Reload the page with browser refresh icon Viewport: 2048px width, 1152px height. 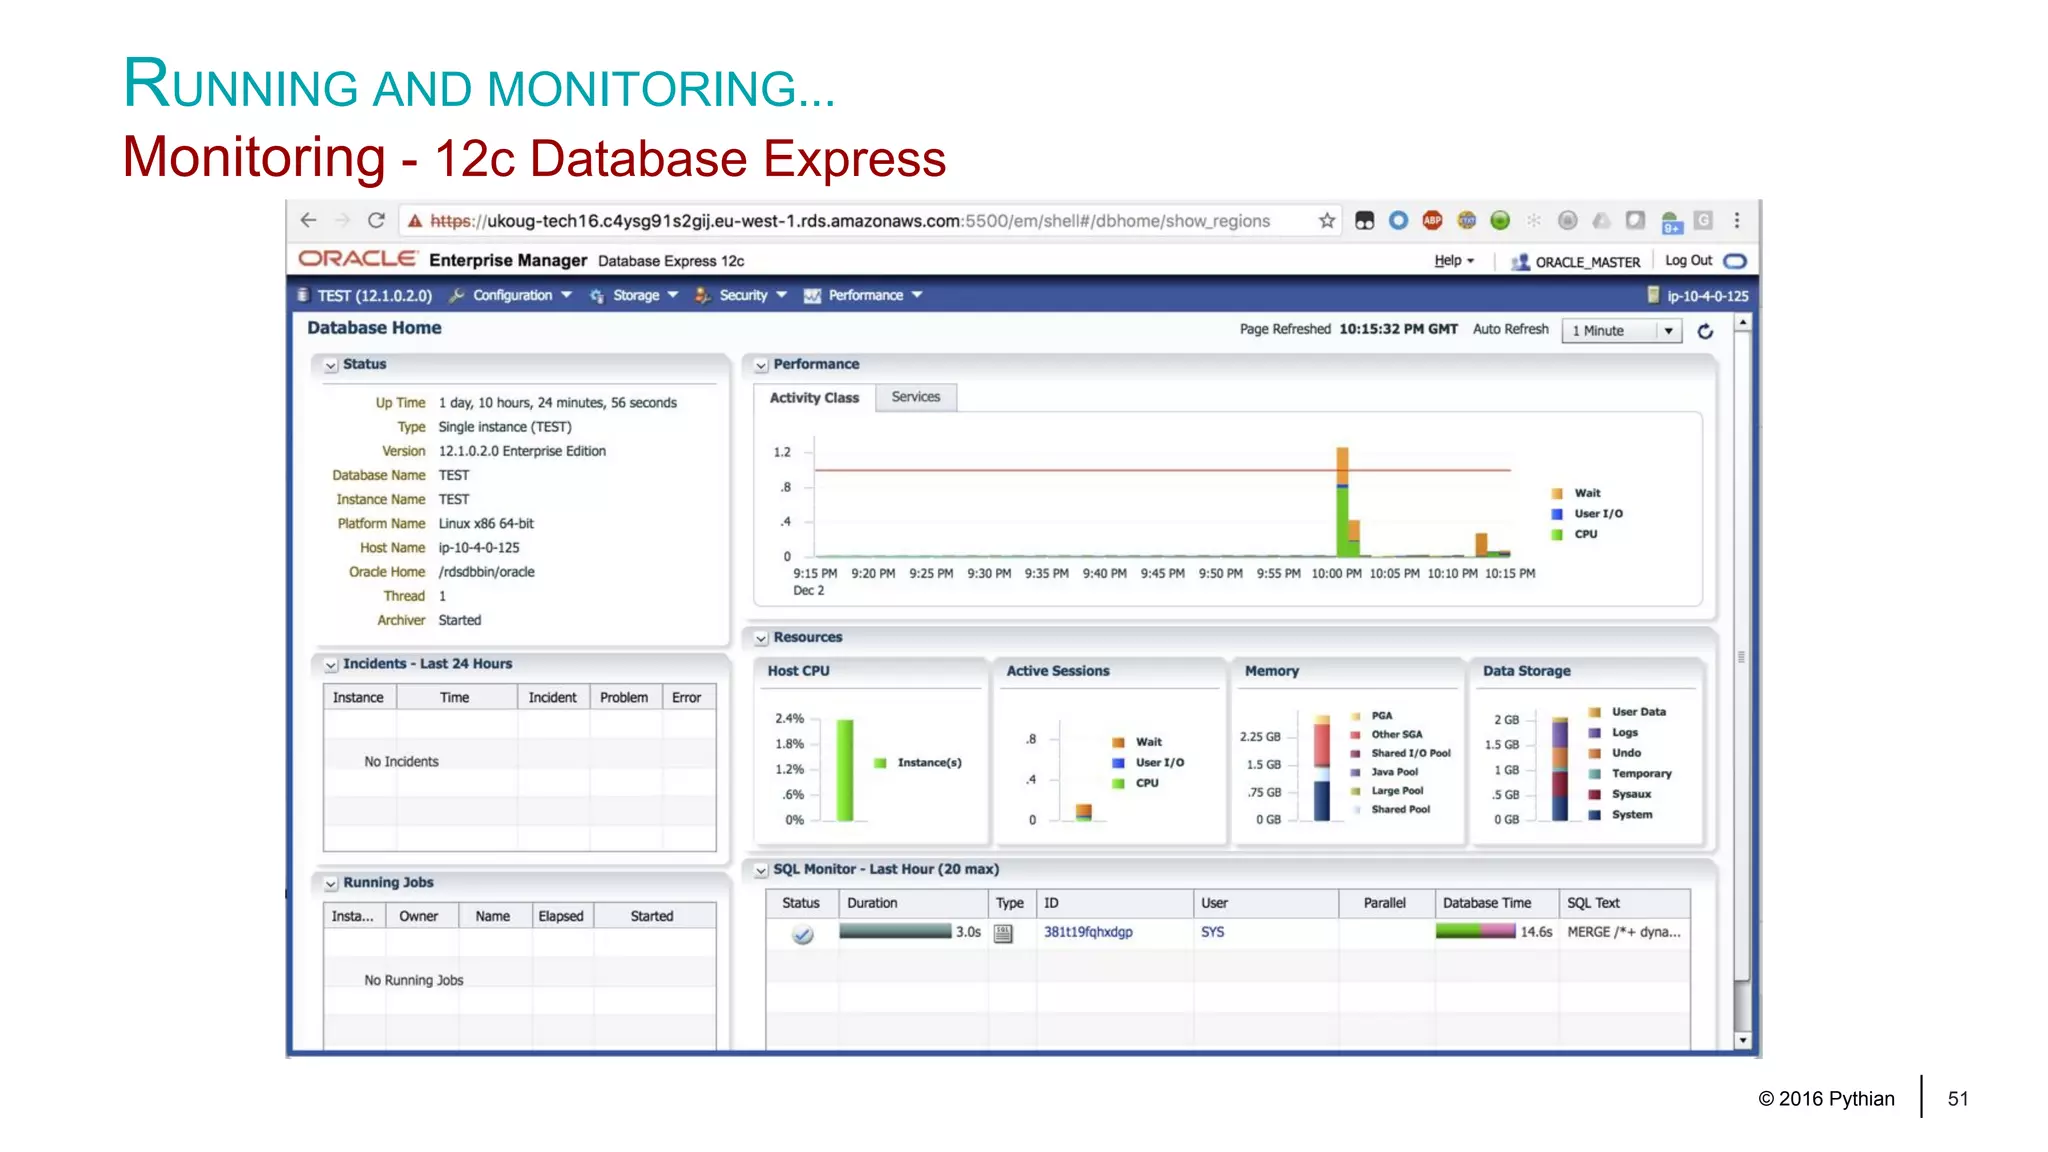[x=376, y=220]
